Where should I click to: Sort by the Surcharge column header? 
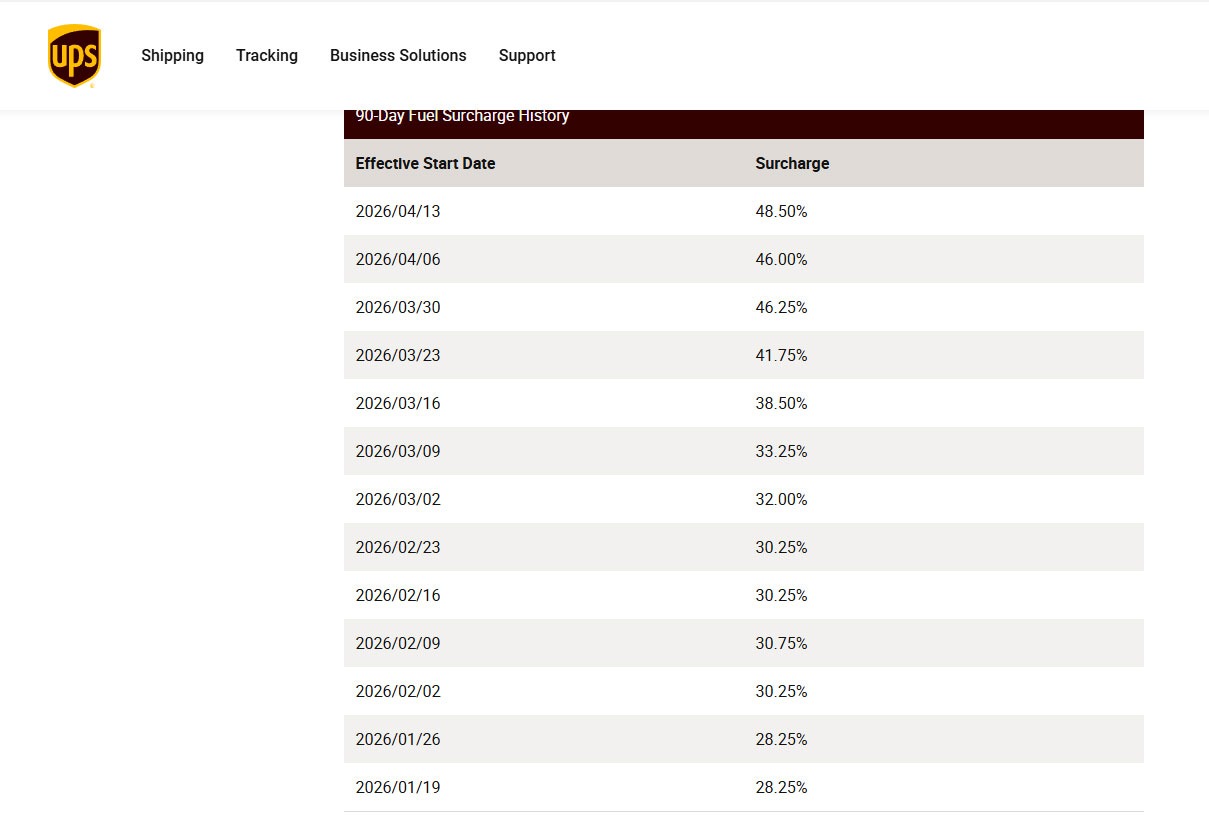(792, 163)
